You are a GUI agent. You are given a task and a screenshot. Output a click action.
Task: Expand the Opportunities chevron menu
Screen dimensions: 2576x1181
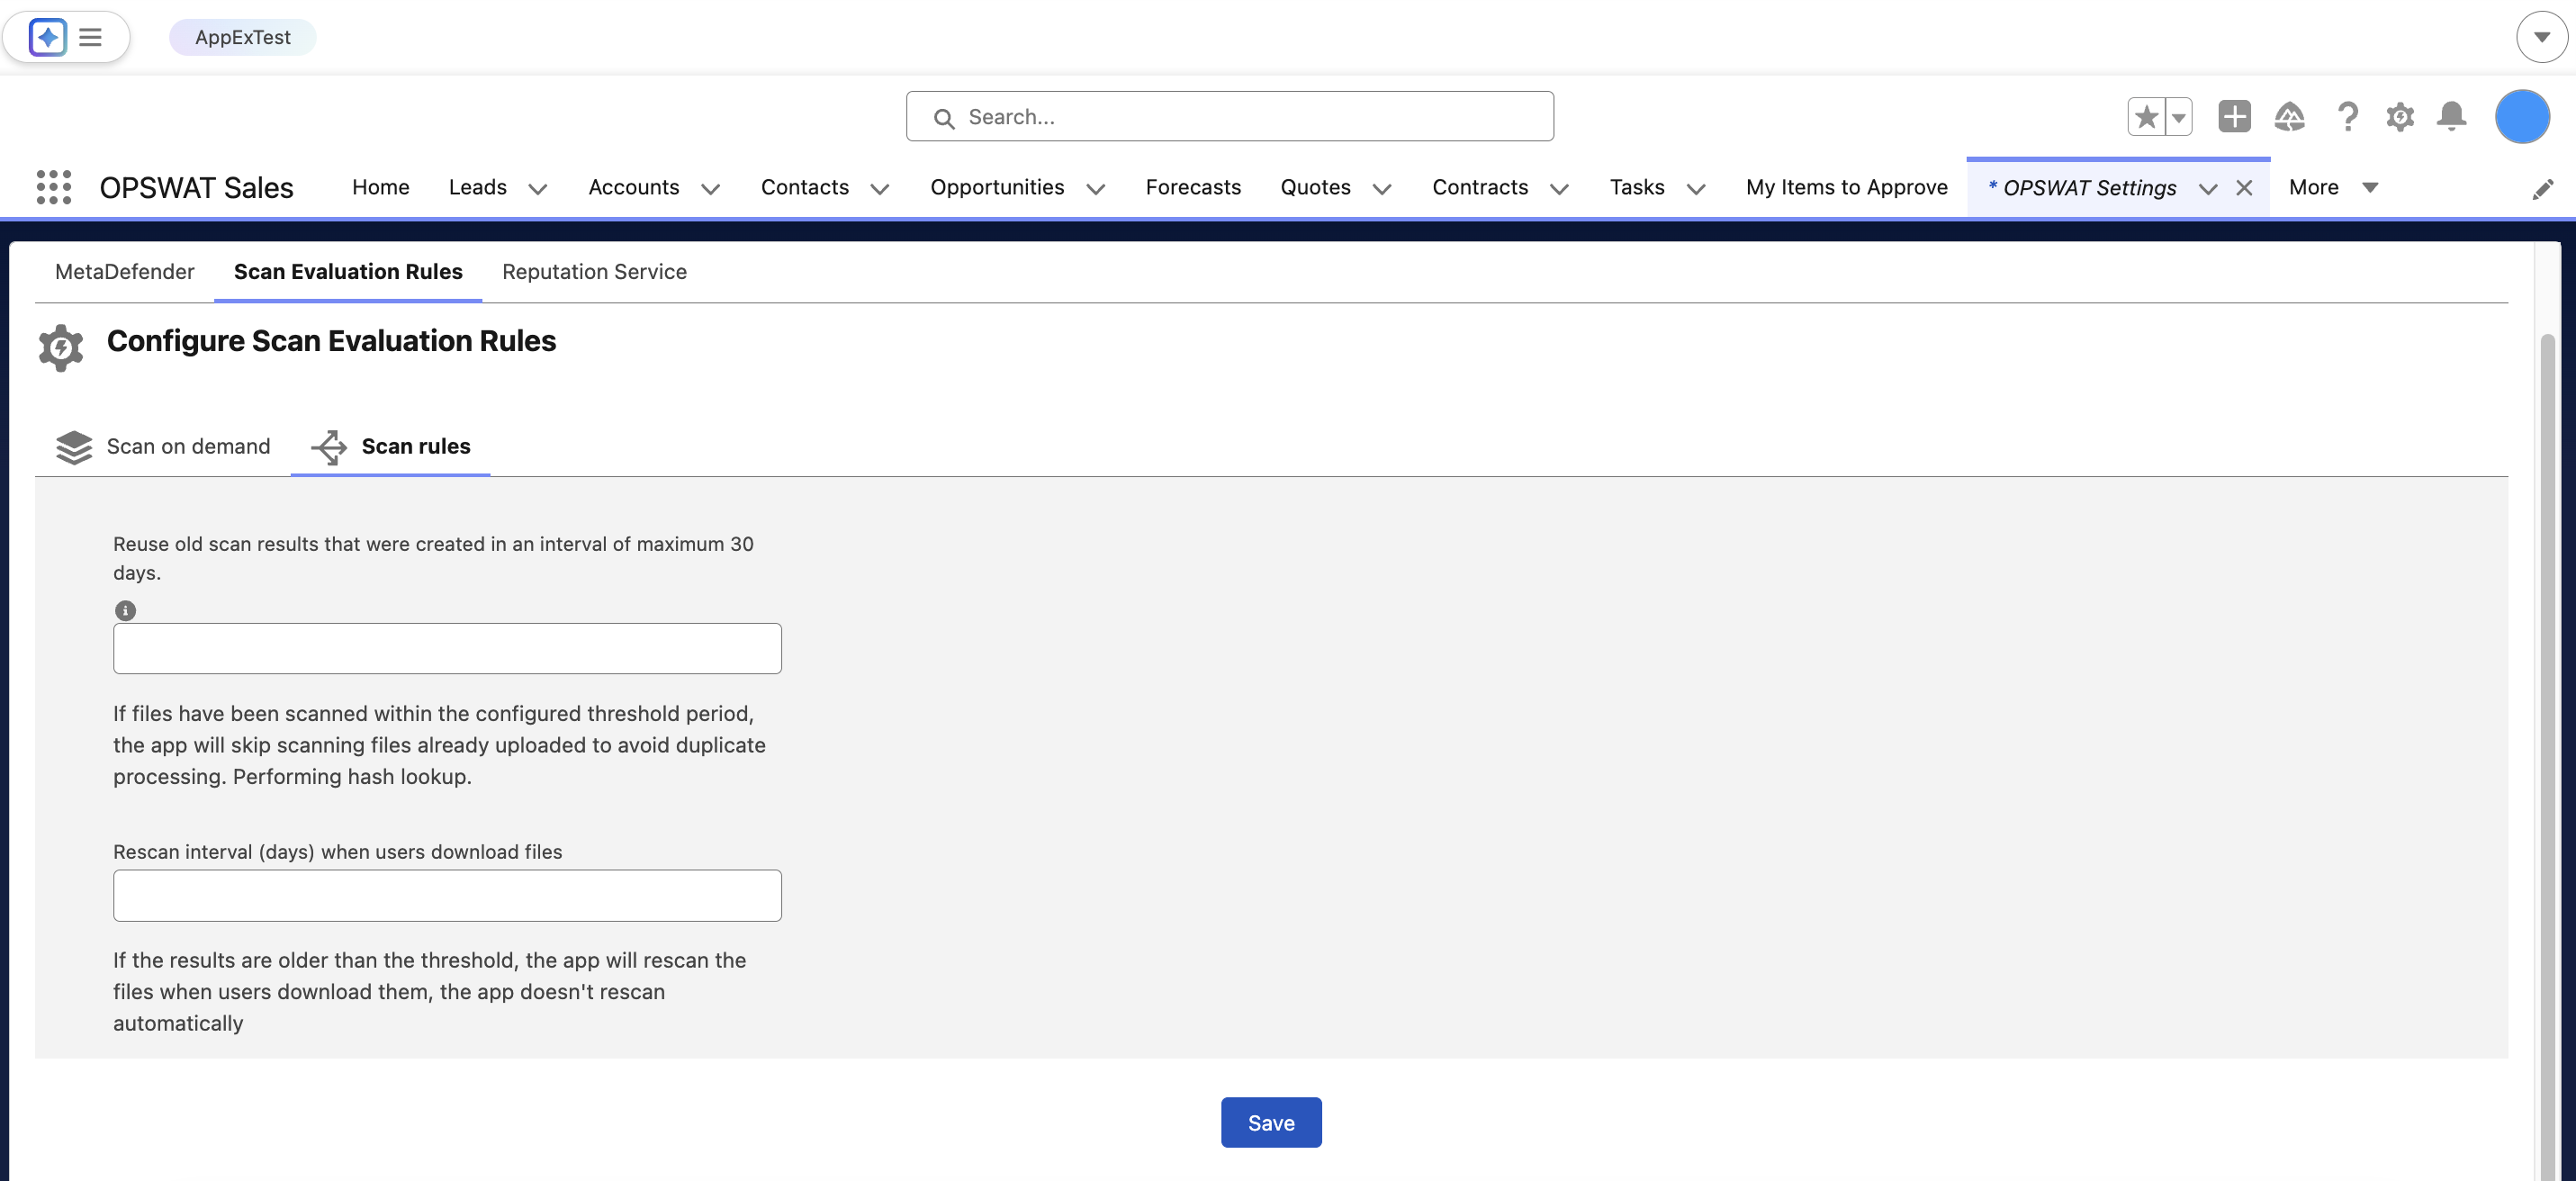point(1096,189)
